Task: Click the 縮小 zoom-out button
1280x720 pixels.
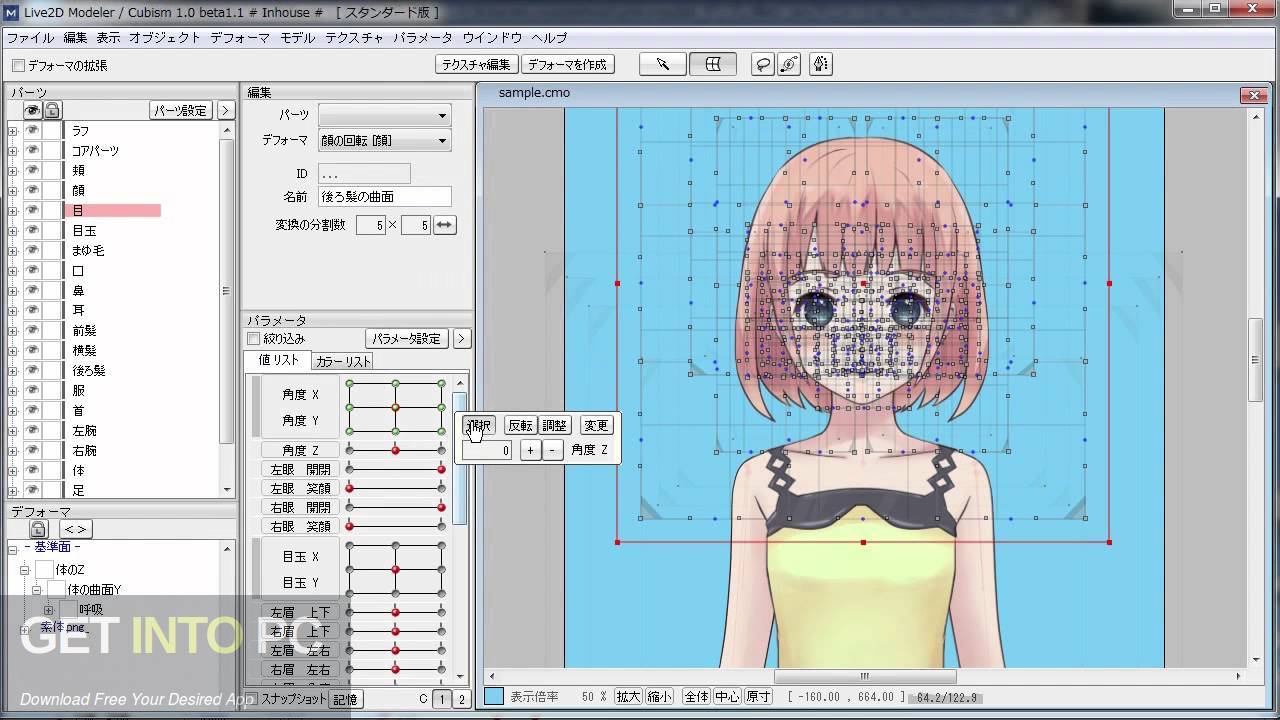Action: pyautogui.click(x=659, y=697)
